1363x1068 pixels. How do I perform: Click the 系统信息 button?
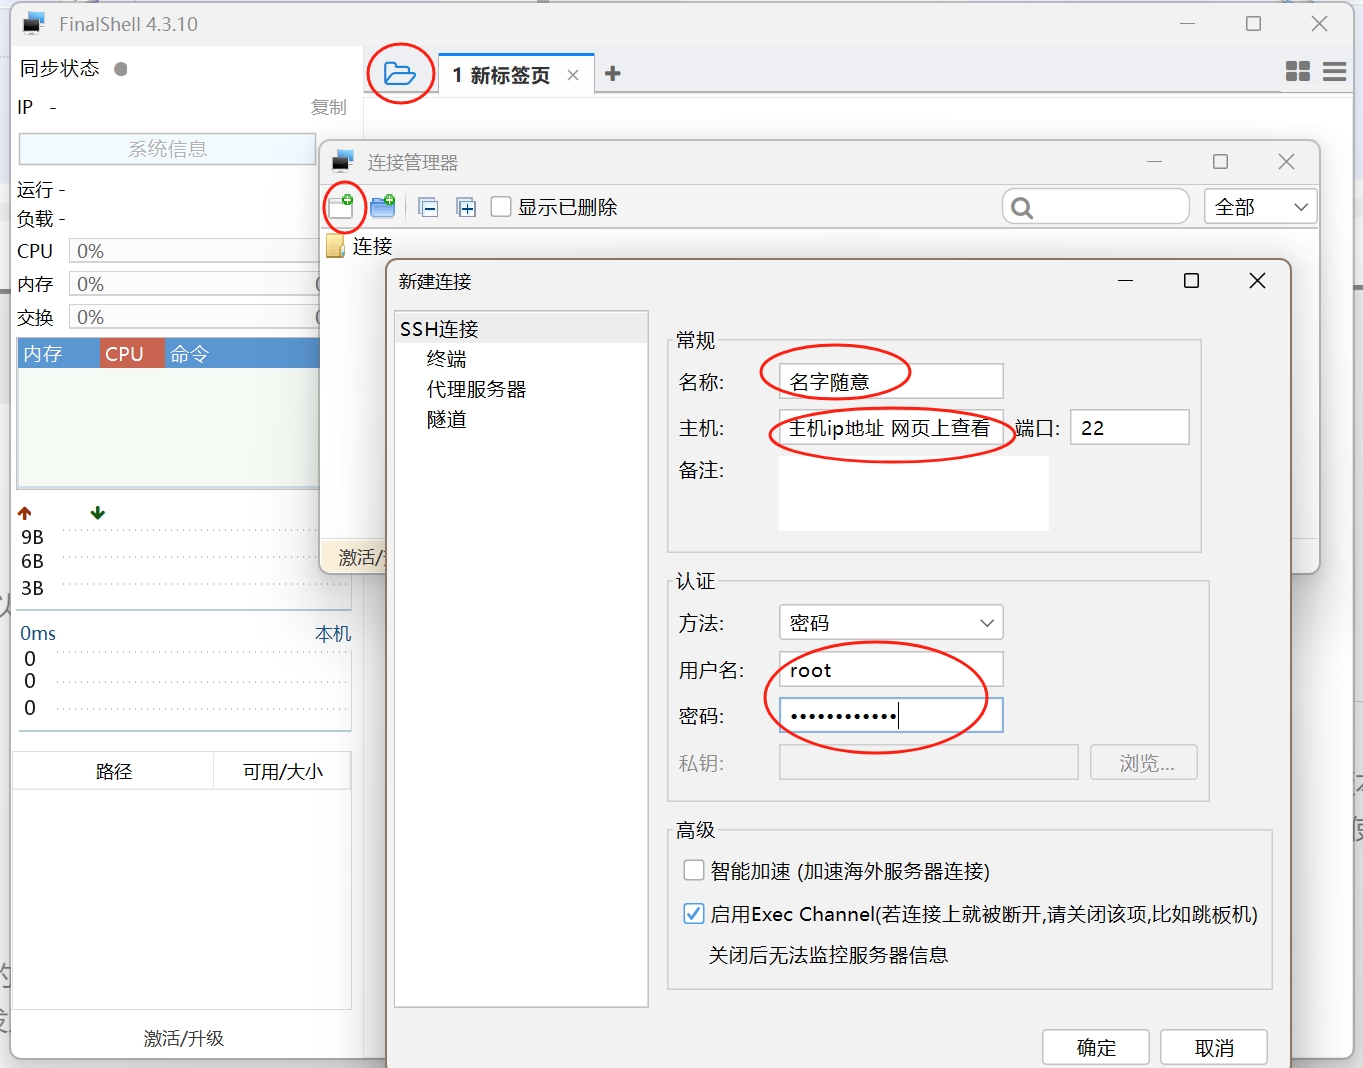point(167,149)
